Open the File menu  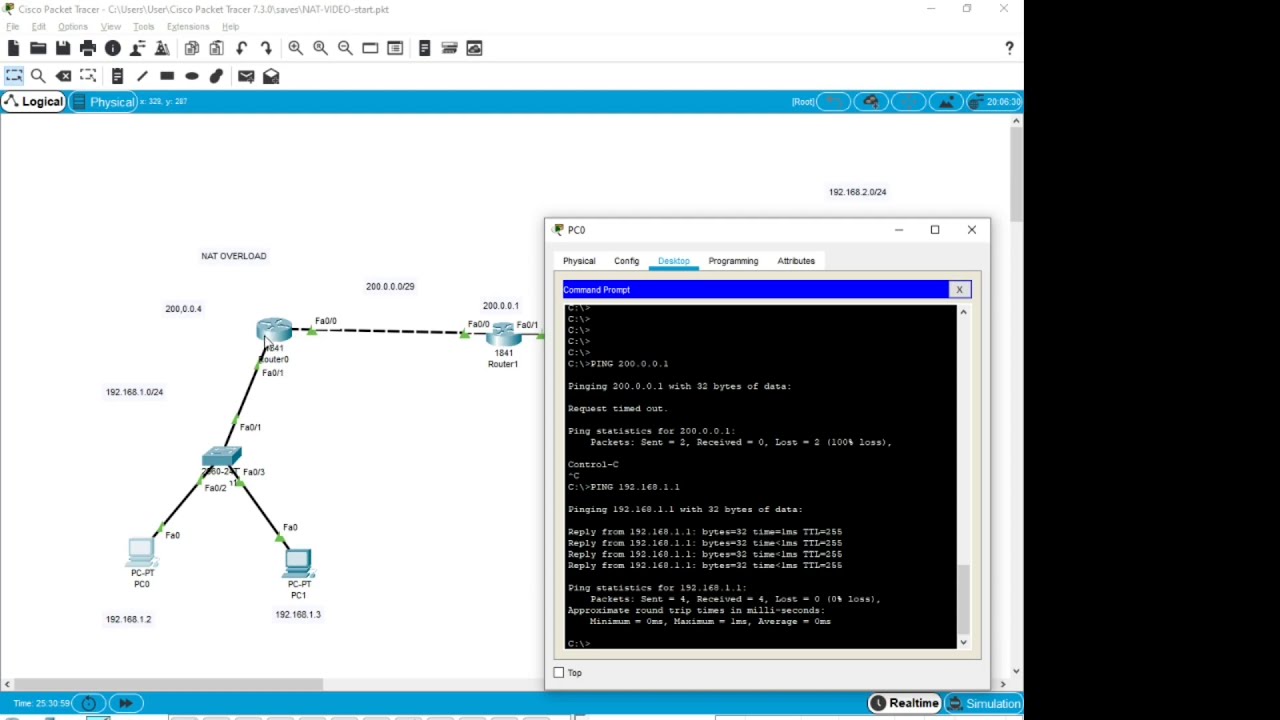[13, 27]
